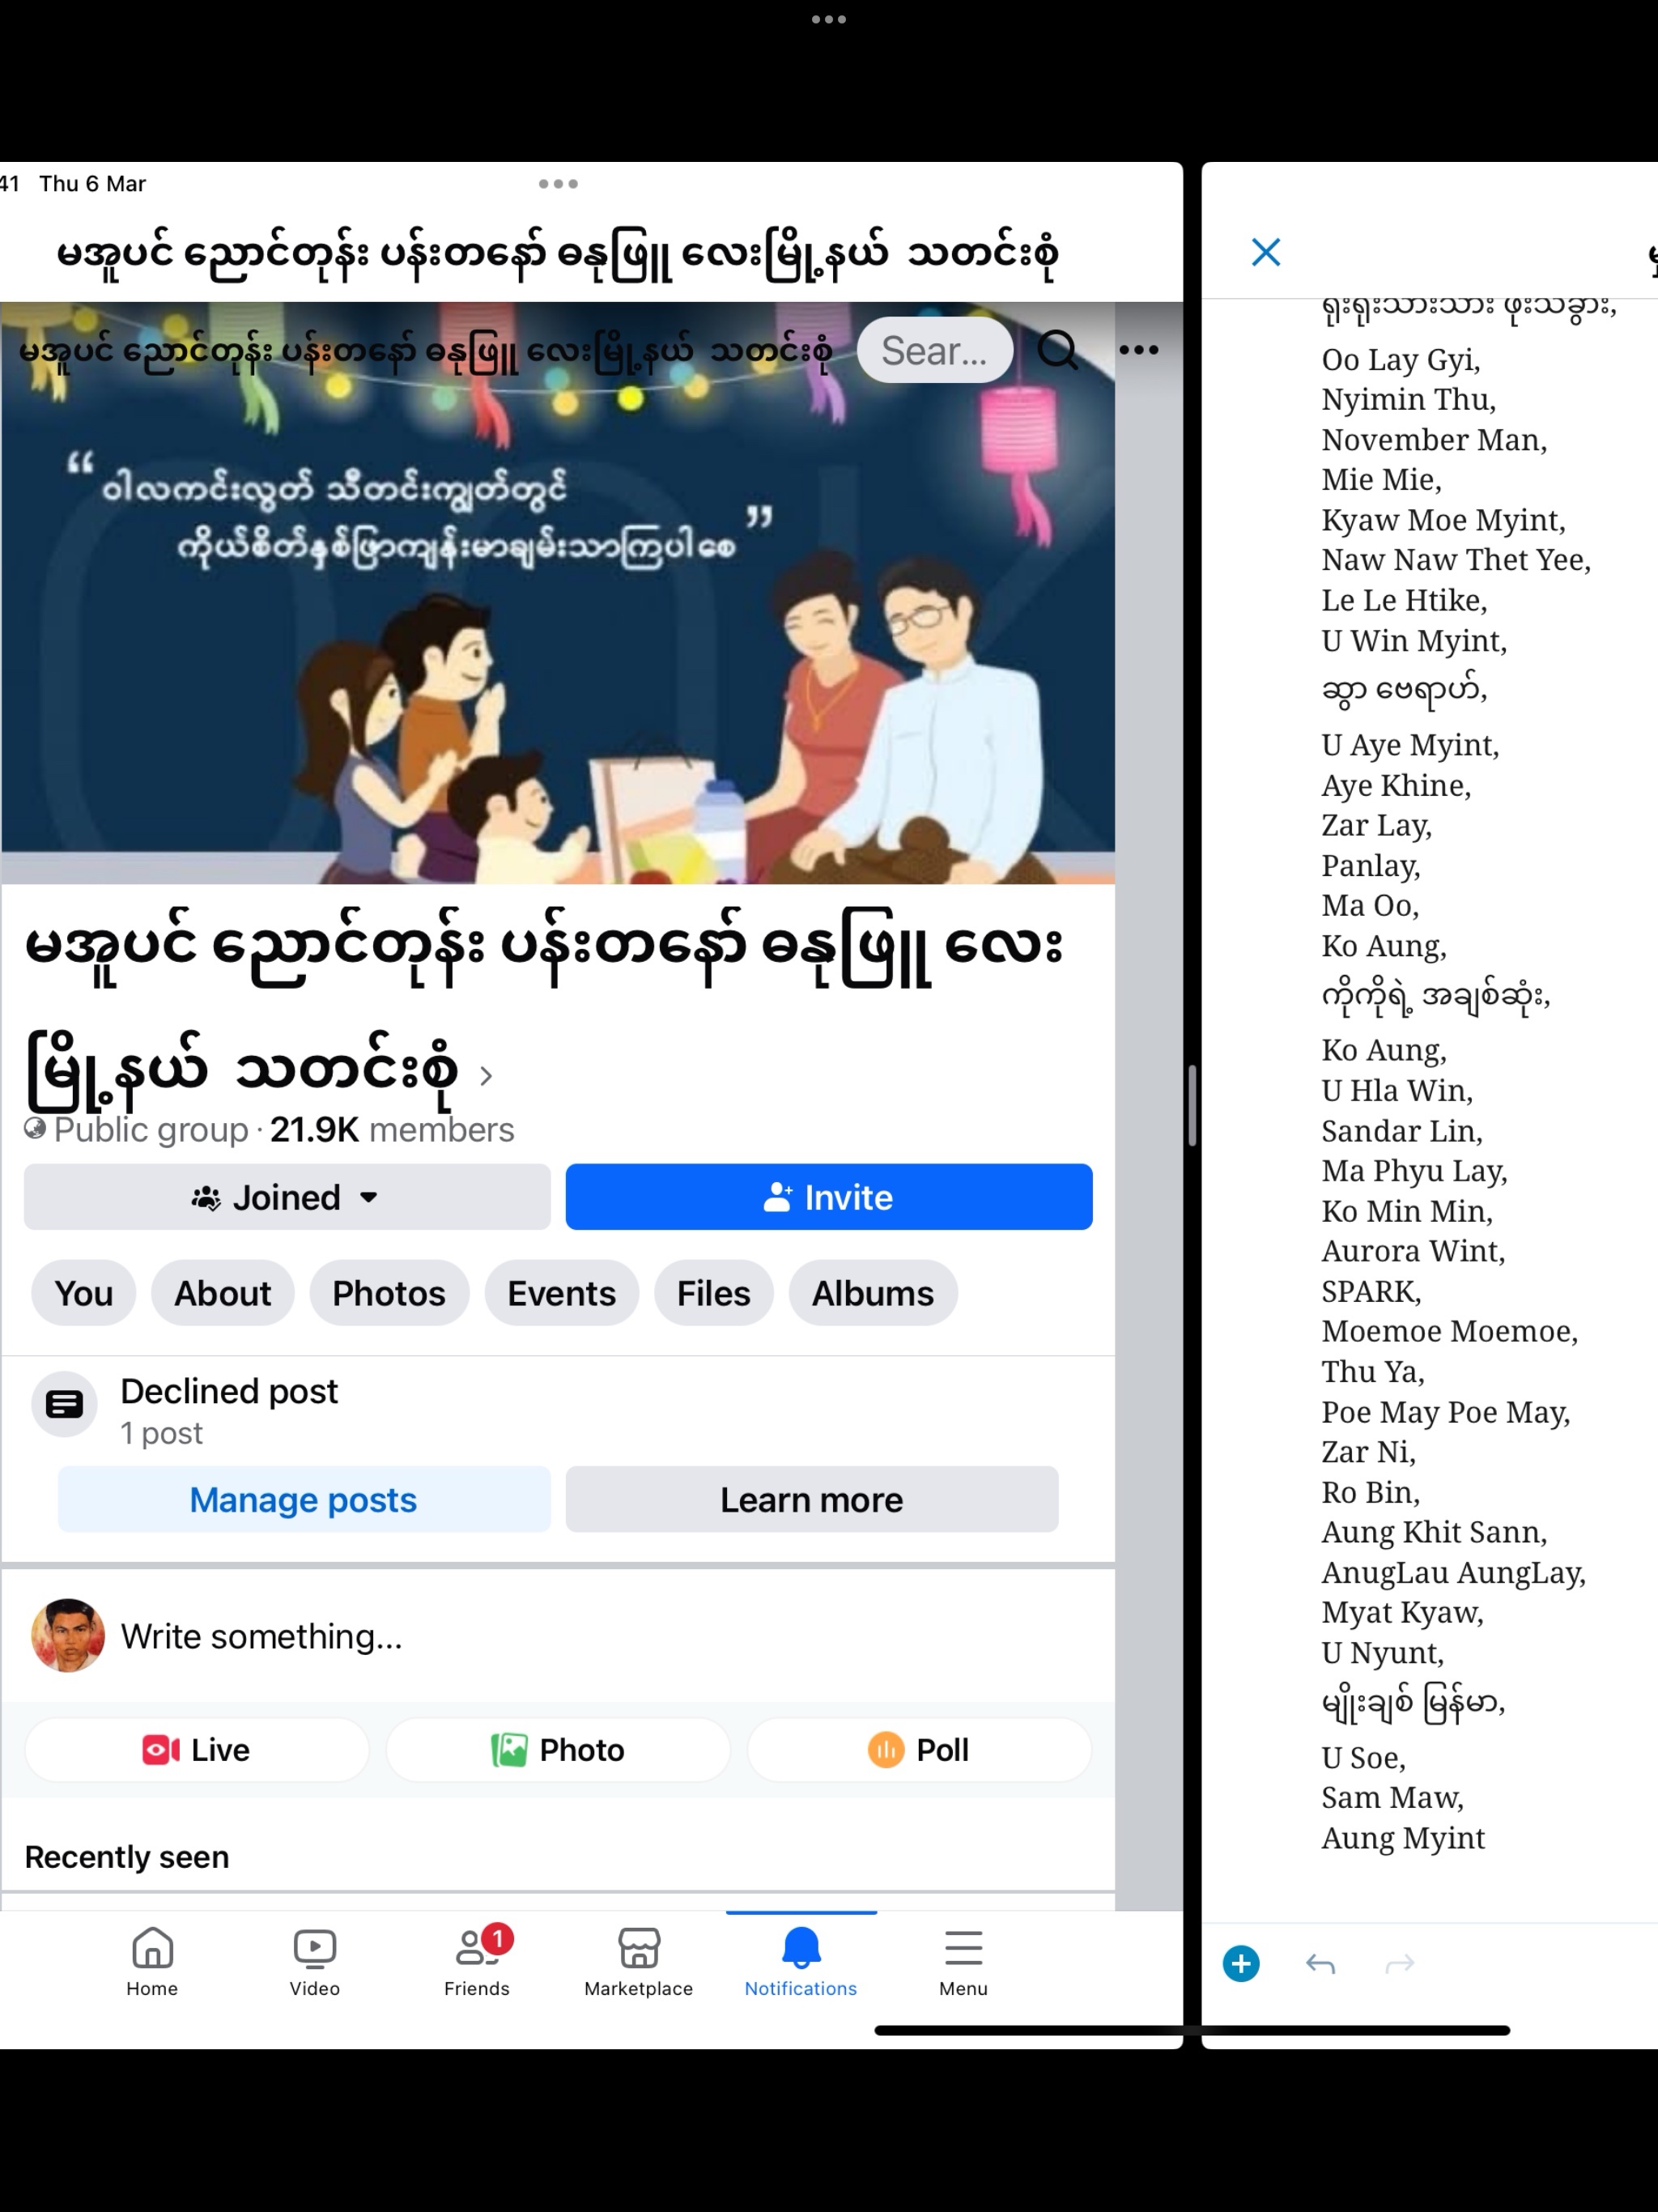Image resolution: width=1658 pixels, height=2212 pixels.
Task: Click the blue plus icon in the right panel
Action: (1241, 1964)
